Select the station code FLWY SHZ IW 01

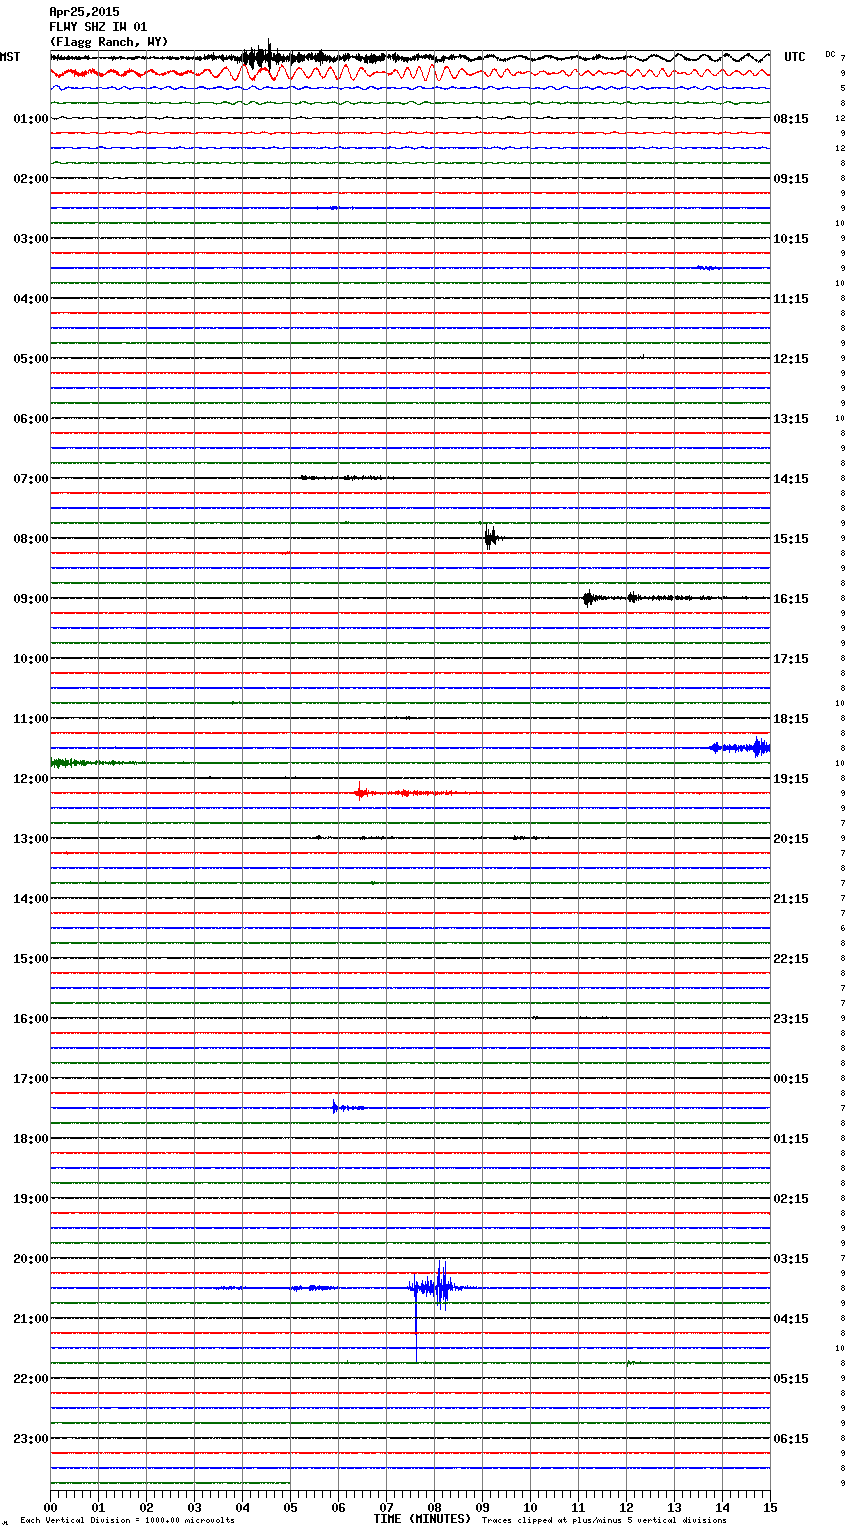point(98,27)
